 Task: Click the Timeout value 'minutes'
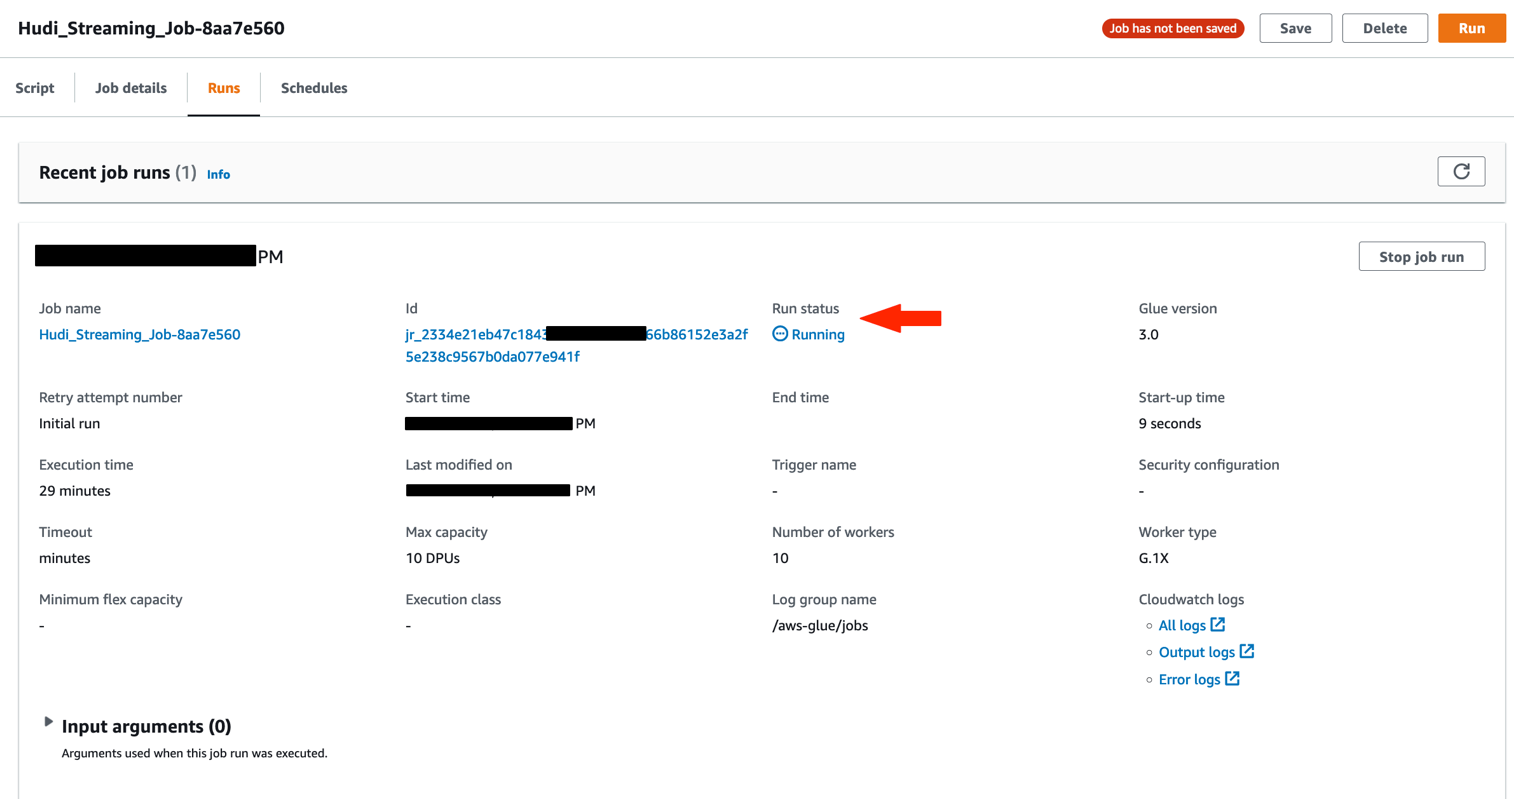65,558
